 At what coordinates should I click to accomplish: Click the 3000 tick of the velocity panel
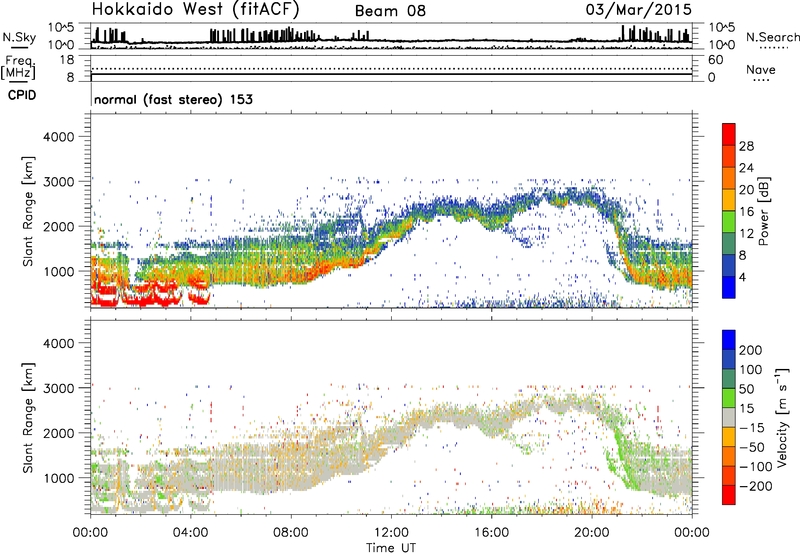click(x=59, y=388)
